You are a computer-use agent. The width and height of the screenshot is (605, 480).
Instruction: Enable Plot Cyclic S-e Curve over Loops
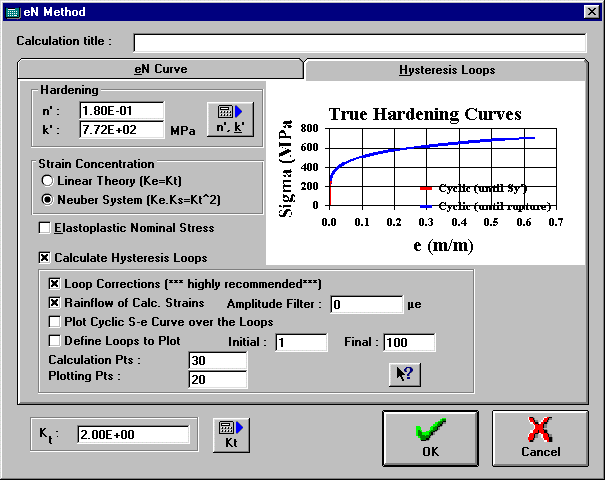point(55,322)
